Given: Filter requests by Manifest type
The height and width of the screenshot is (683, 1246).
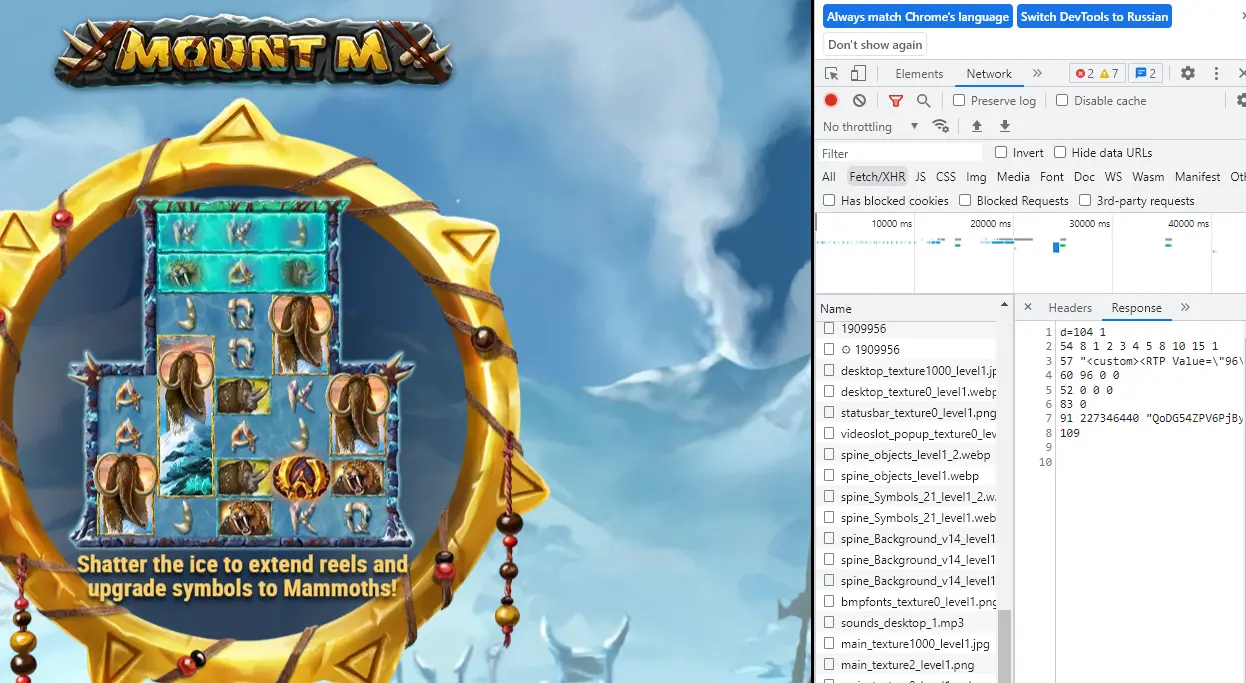Looking at the screenshot, I should click(1198, 176).
